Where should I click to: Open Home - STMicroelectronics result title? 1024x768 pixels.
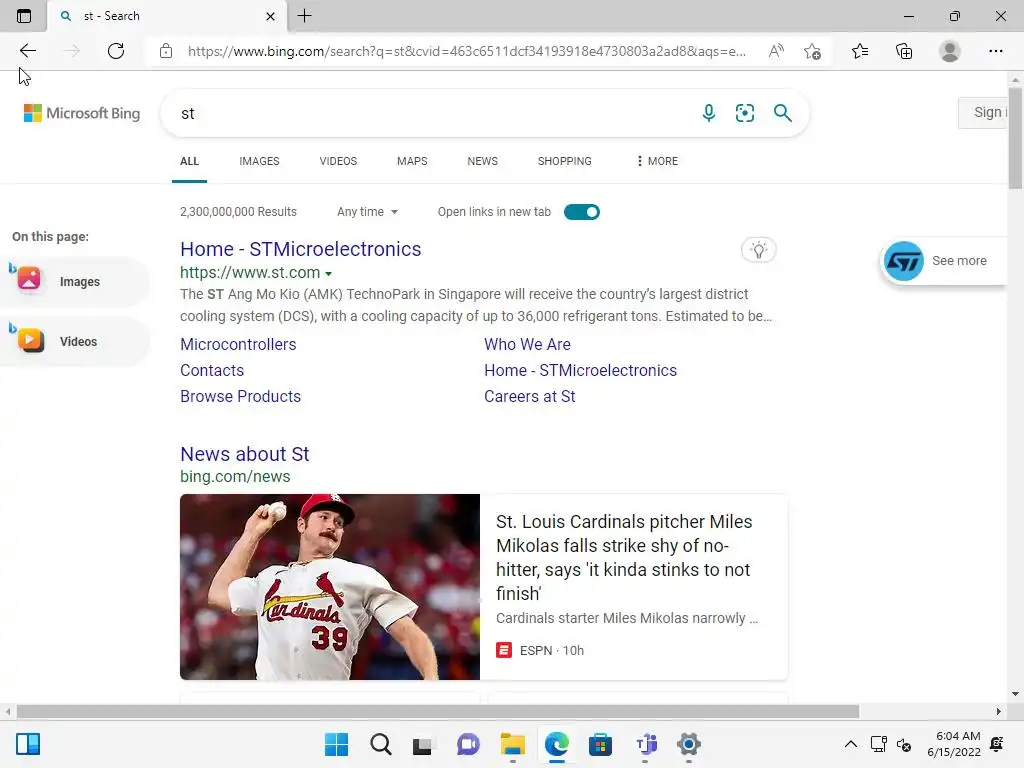[x=300, y=249]
